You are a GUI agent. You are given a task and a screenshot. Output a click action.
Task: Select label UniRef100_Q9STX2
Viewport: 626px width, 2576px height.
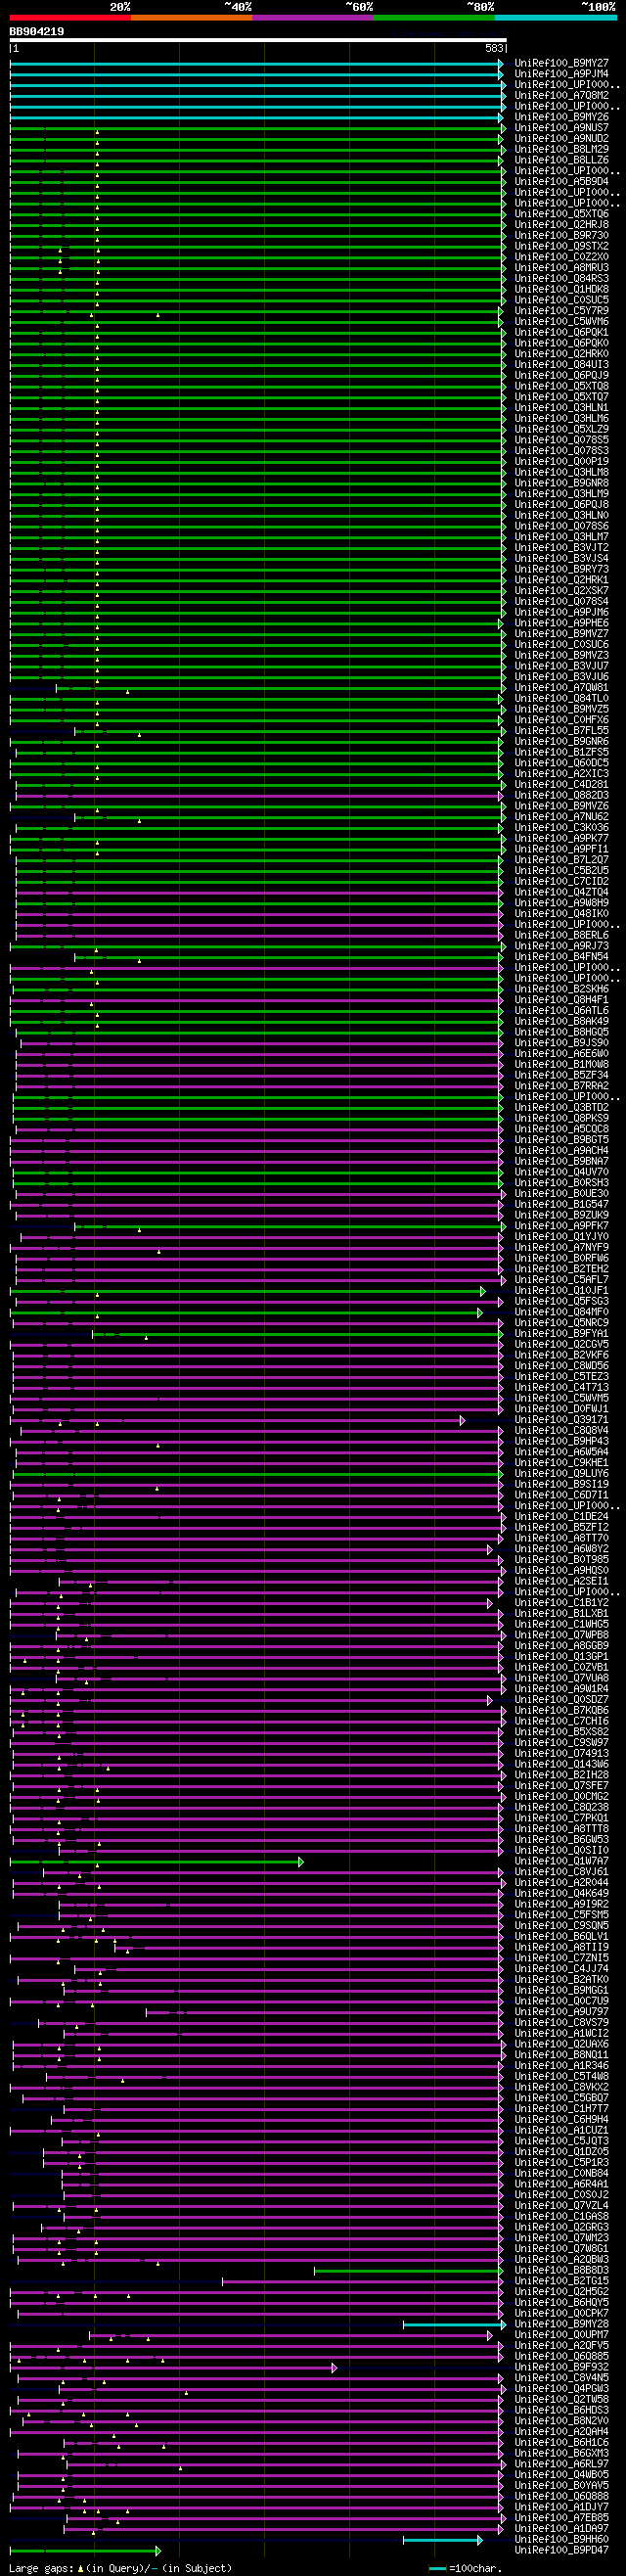(562, 246)
